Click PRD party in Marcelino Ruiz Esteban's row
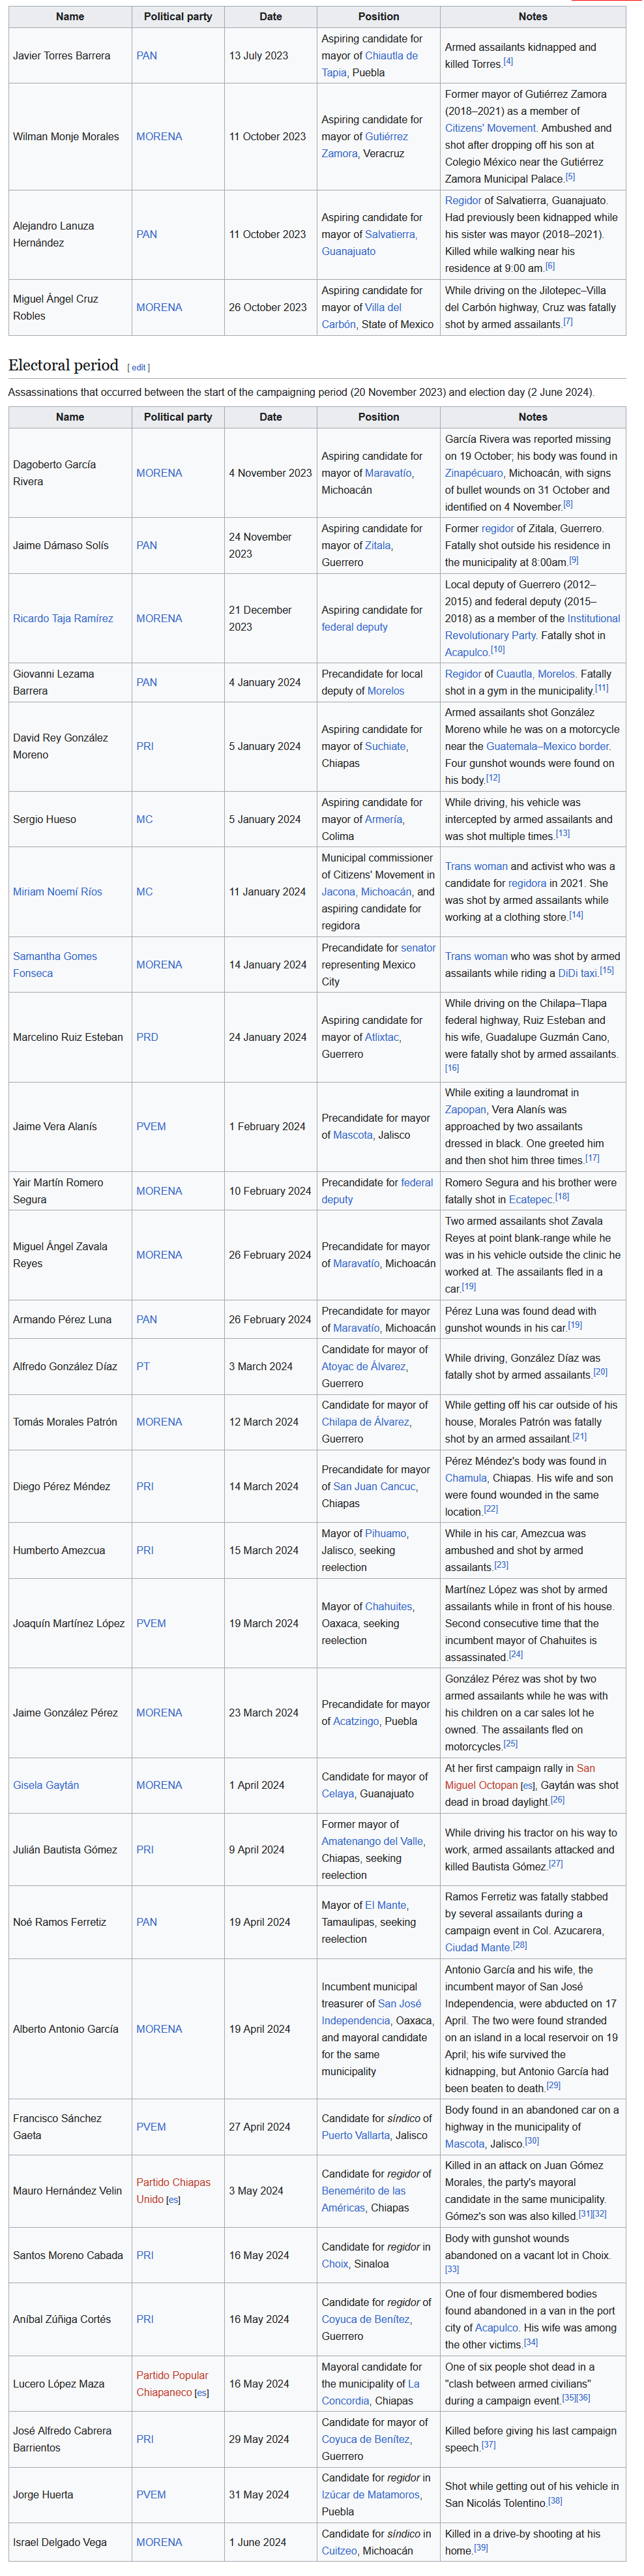644x2576 pixels. [x=147, y=1038]
